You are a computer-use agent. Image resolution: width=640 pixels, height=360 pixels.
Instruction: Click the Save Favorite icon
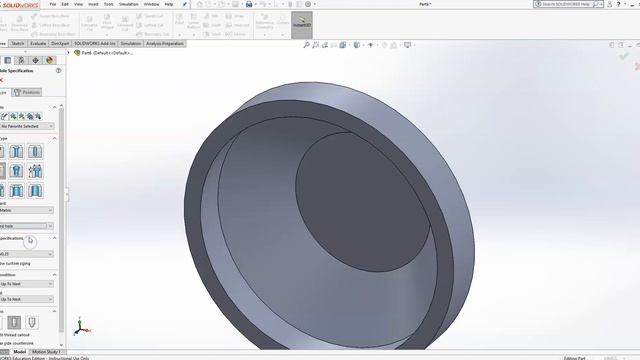pos(30,116)
